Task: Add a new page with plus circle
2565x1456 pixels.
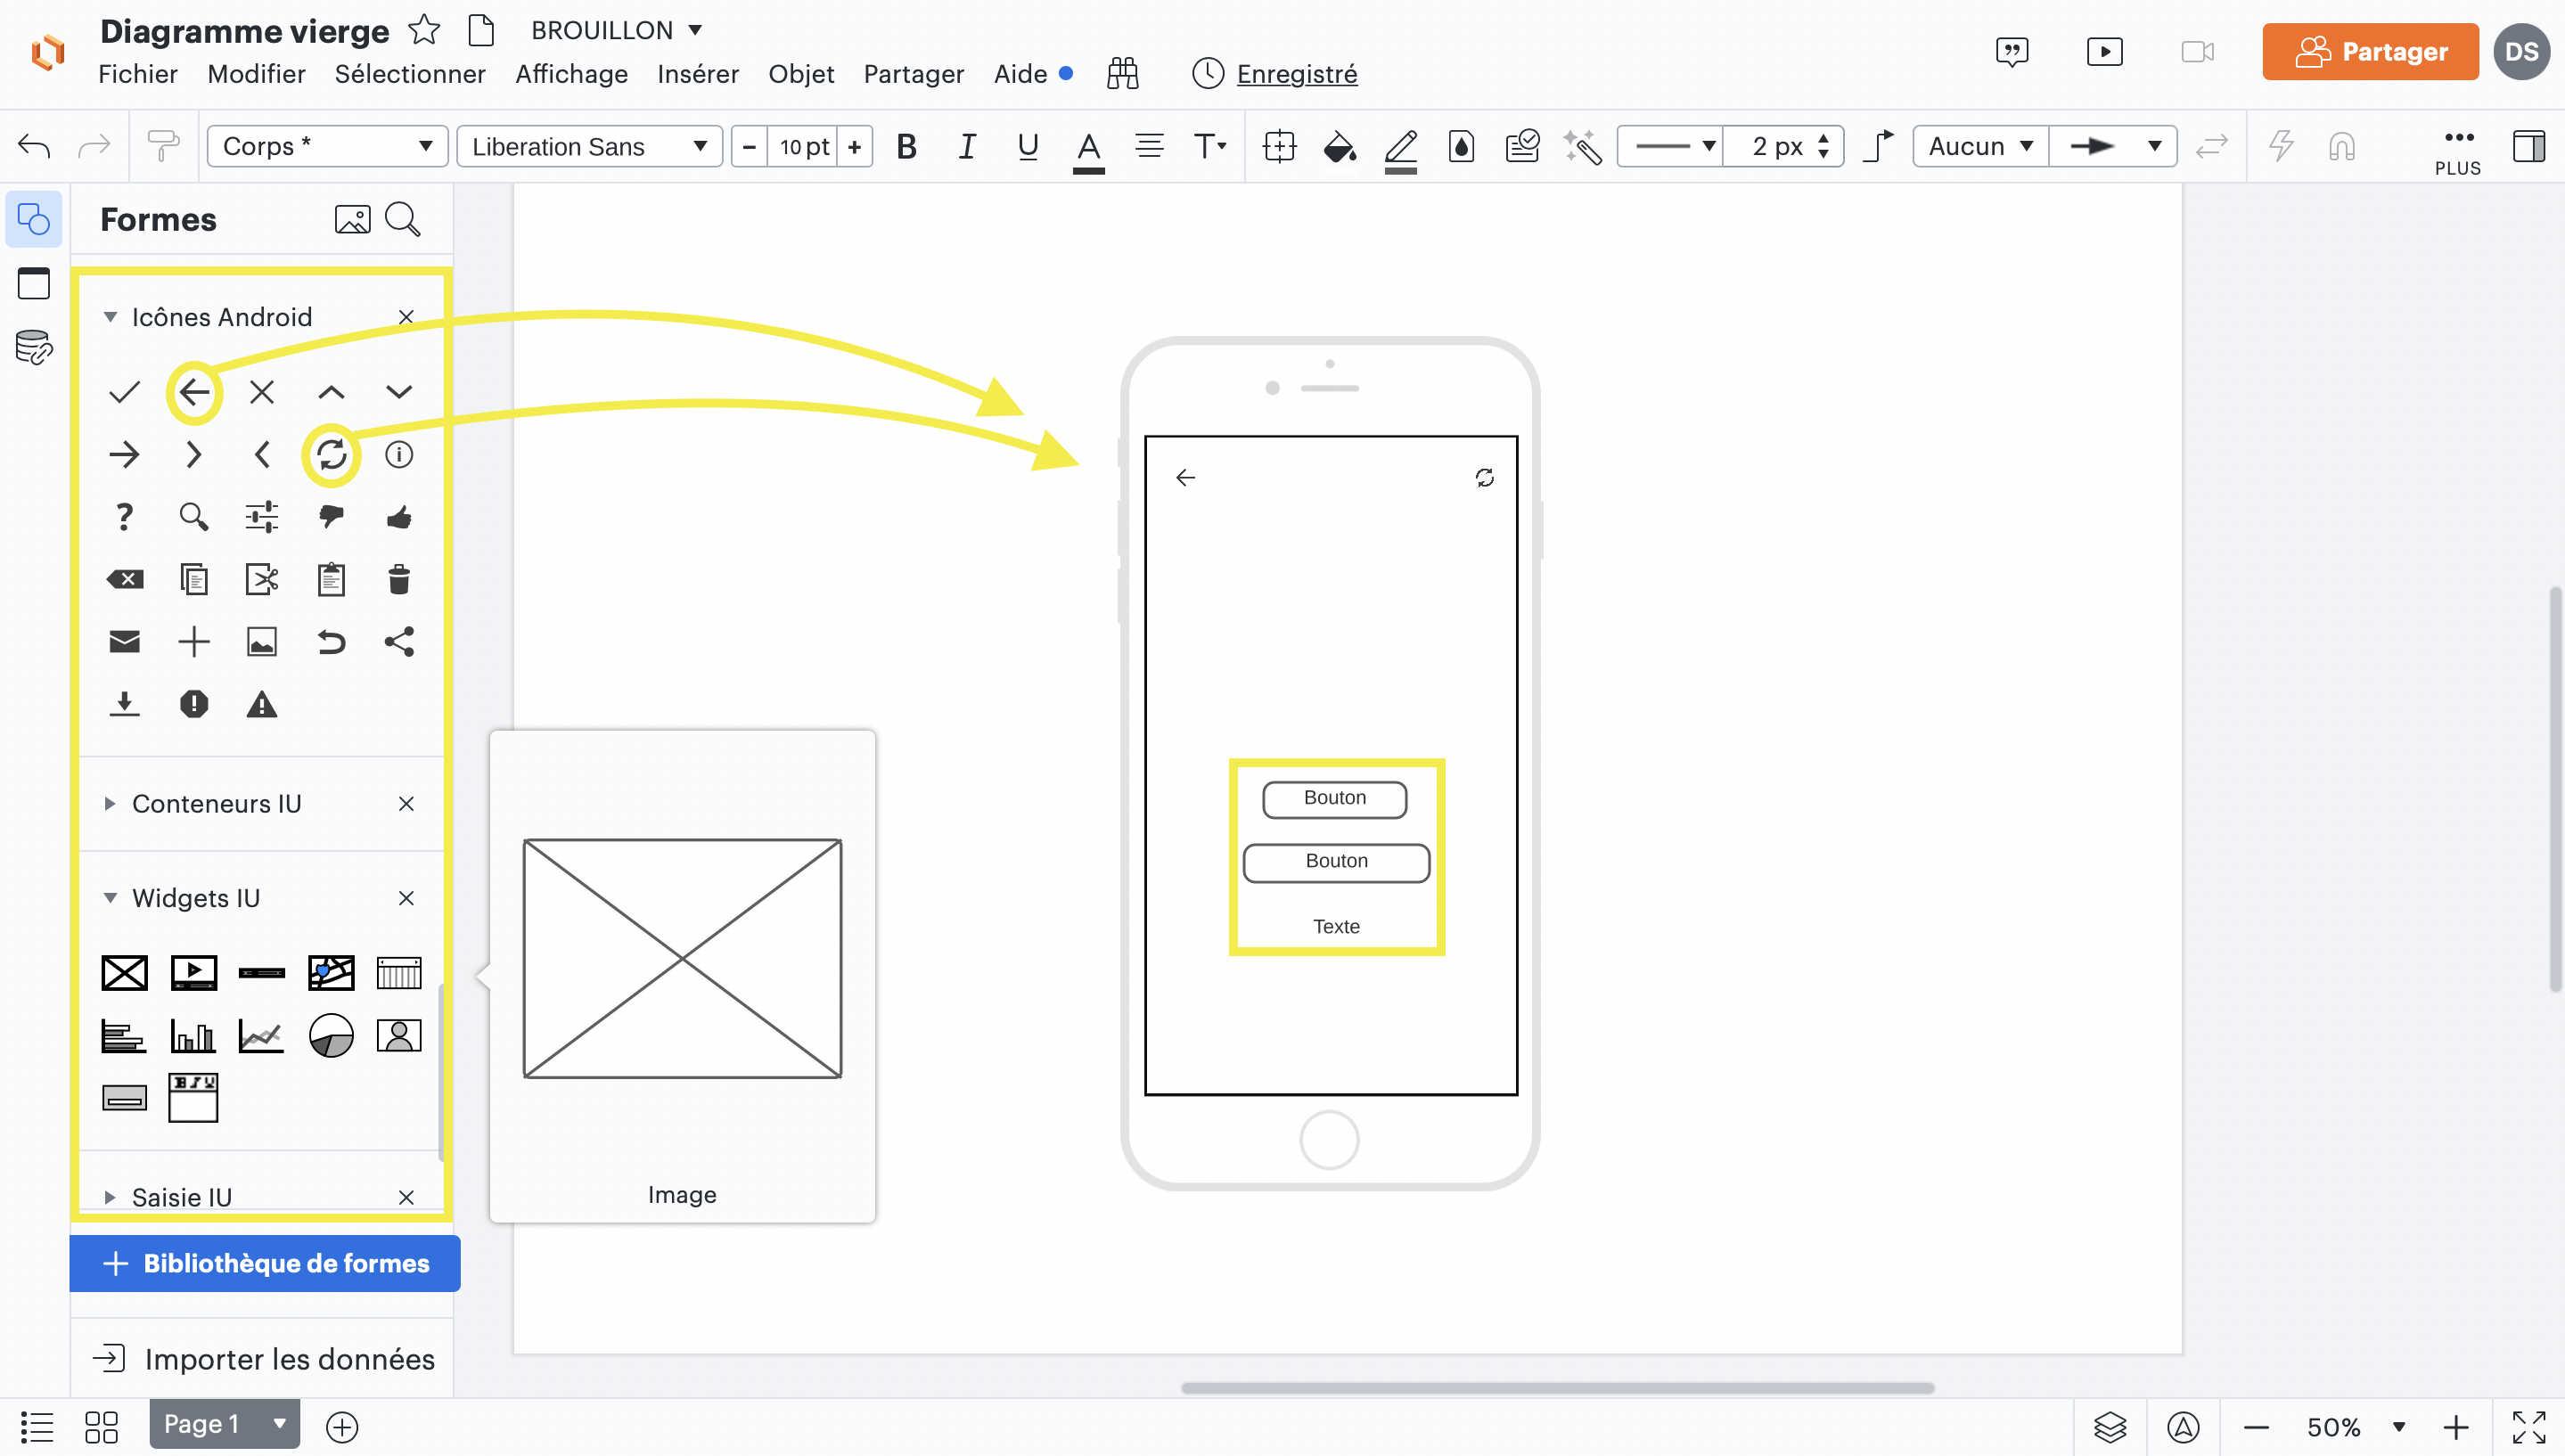Action: [342, 1427]
